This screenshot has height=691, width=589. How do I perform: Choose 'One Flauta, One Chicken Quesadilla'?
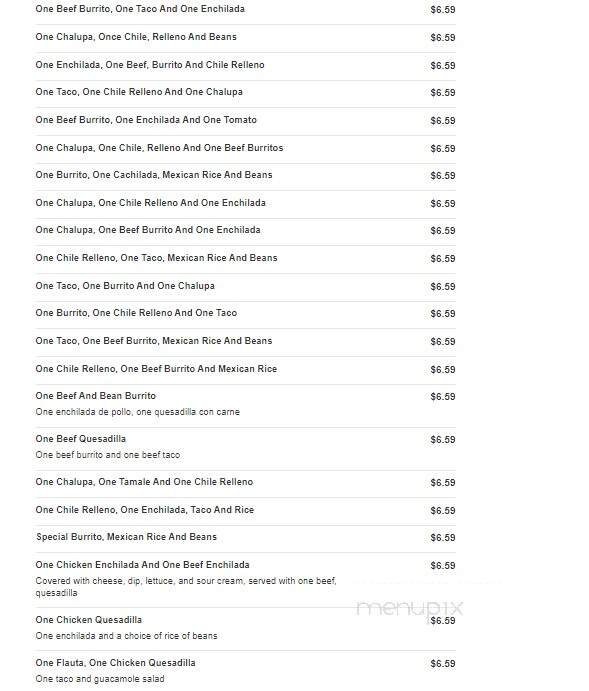click(x=115, y=663)
